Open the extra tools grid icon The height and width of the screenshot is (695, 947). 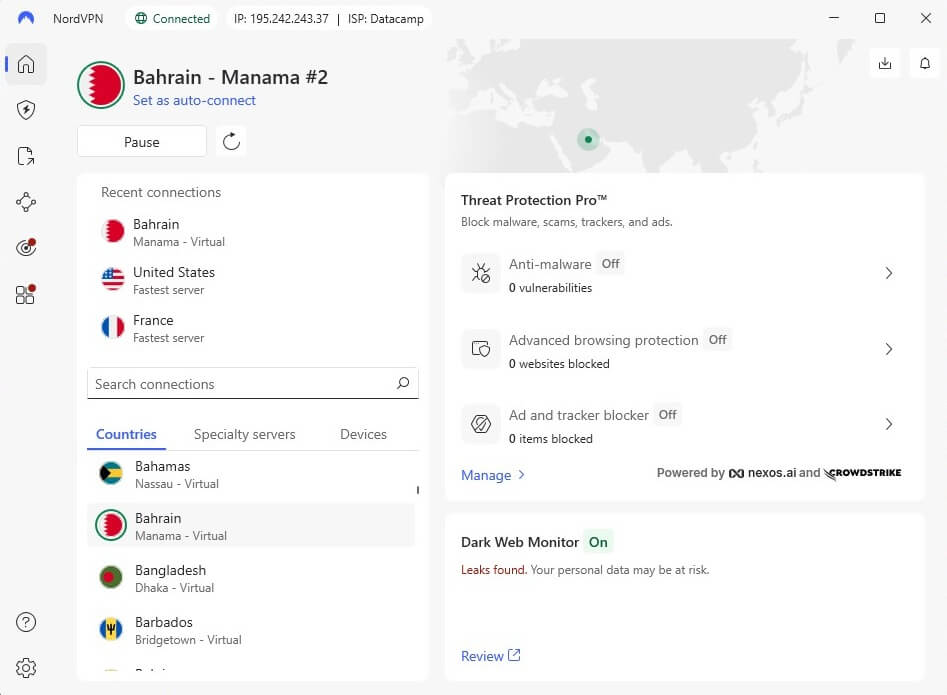pyautogui.click(x=26, y=294)
